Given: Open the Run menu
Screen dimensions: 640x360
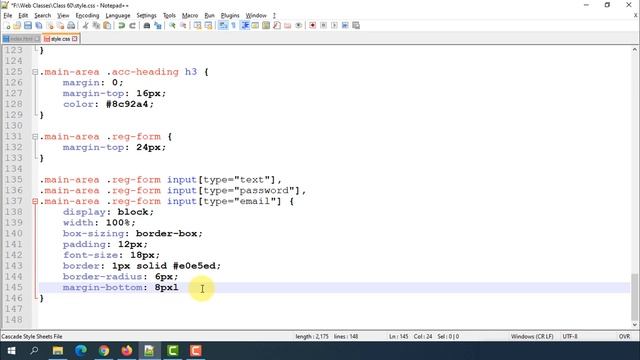Looking at the screenshot, I should 209,16.
